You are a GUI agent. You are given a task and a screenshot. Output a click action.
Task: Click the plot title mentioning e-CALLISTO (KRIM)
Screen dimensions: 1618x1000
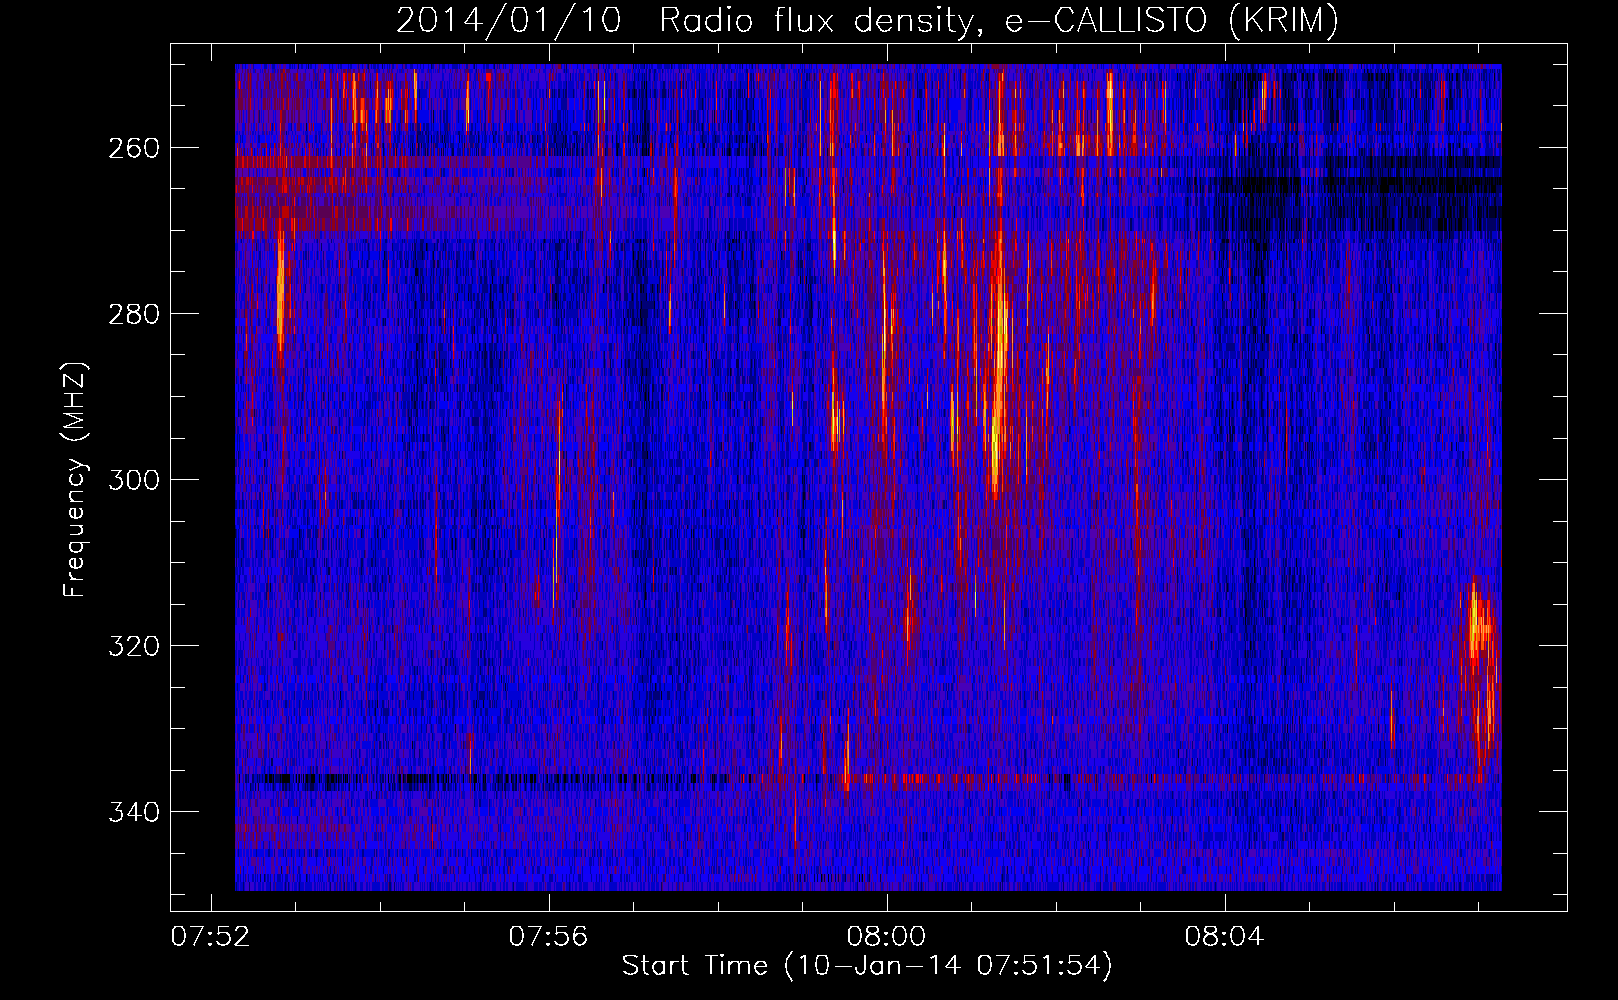[x=867, y=20]
